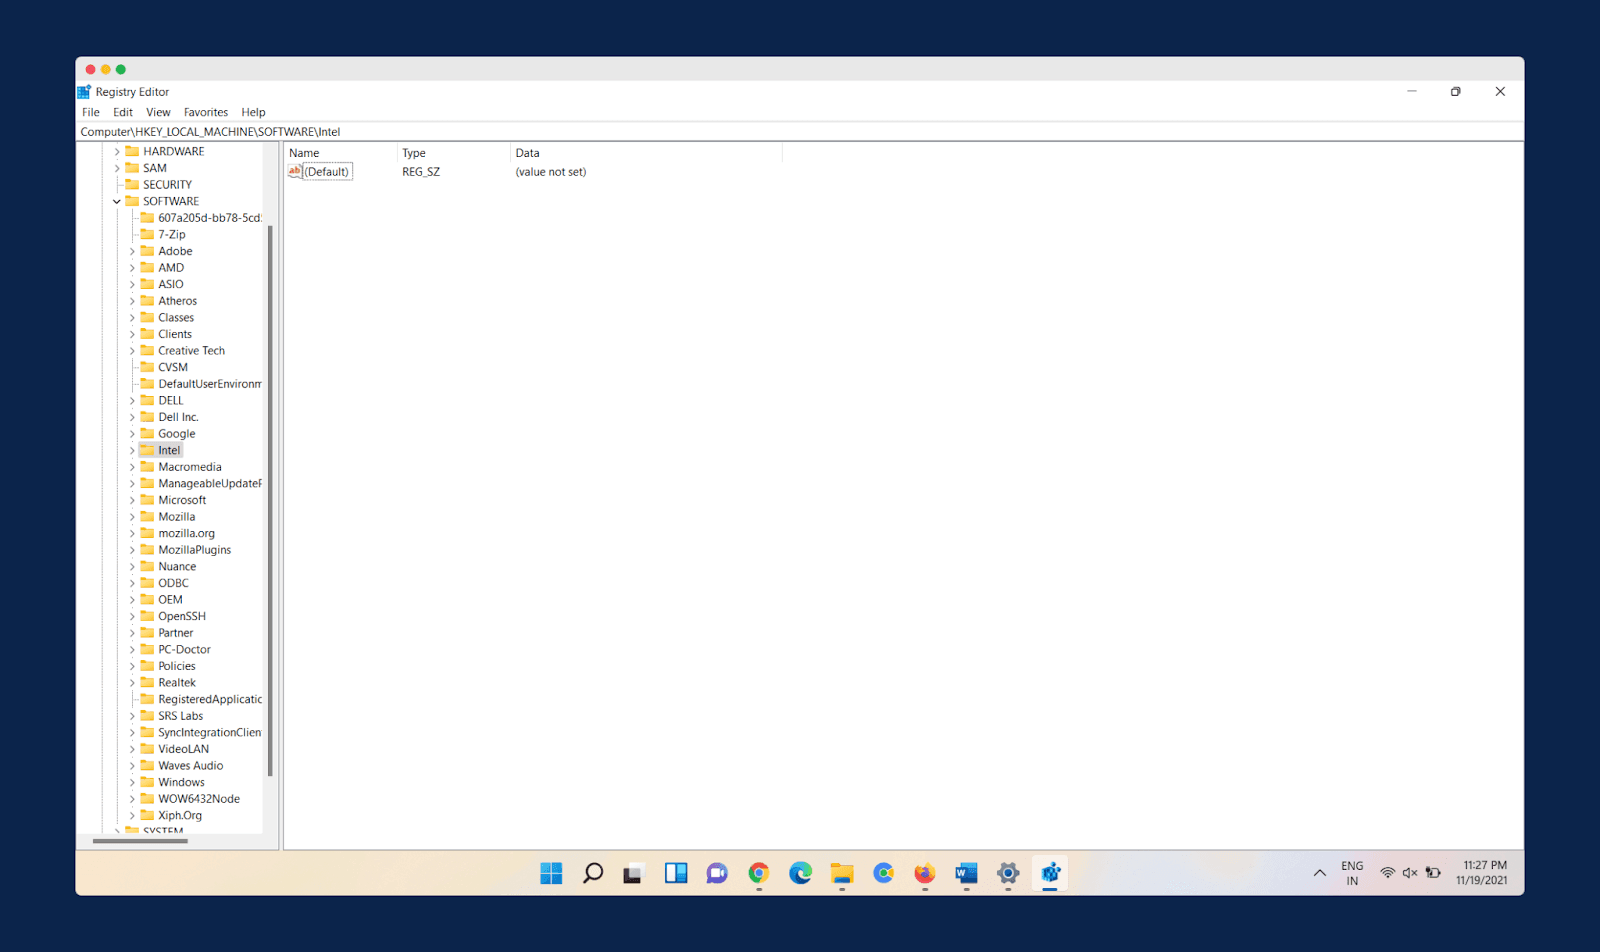Open Microsoft Edge from the taskbar

pyautogui.click(x=800, y=873)
